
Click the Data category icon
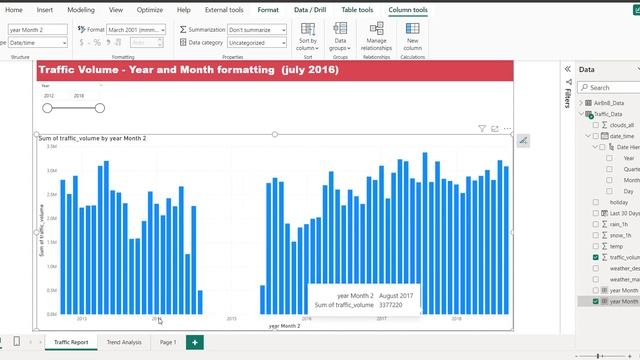click(183, 42)
